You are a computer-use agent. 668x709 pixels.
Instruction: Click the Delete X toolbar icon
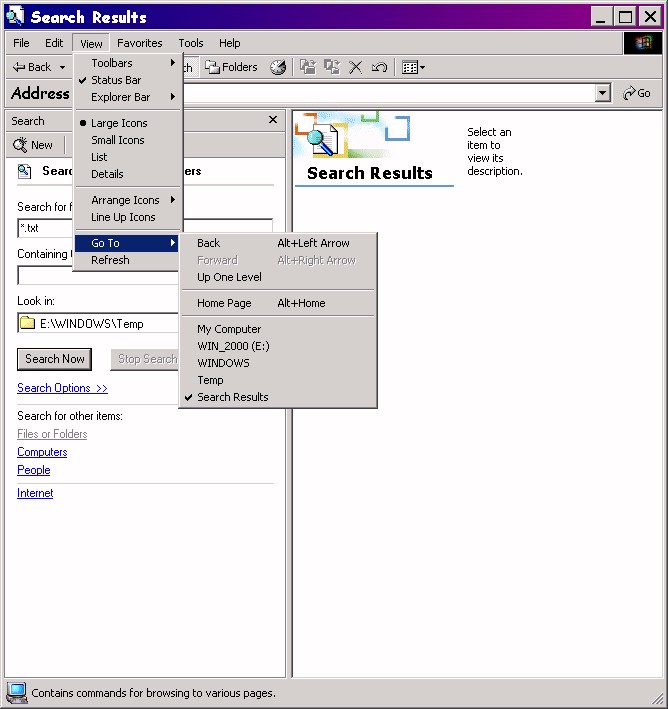click(x=355, y=67)
